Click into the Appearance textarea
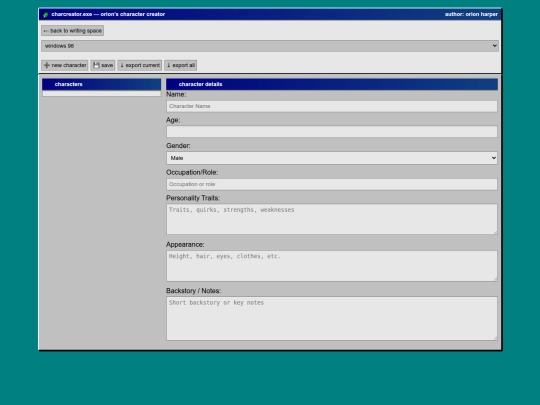The width and height of the screenshot is (540, 405). (332, 266)
